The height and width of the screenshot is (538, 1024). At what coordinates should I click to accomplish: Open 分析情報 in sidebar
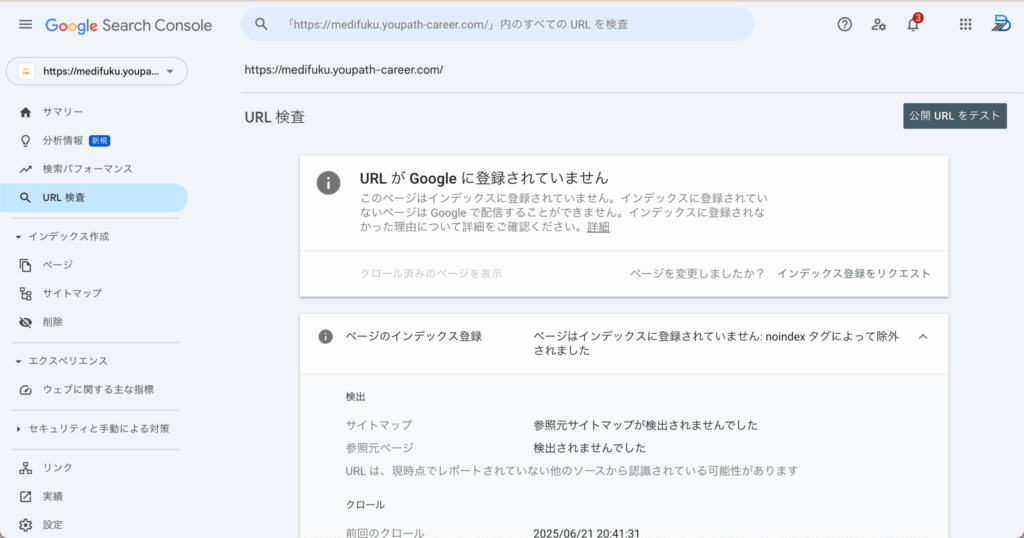pyautogui.click(x=94, y=140)
